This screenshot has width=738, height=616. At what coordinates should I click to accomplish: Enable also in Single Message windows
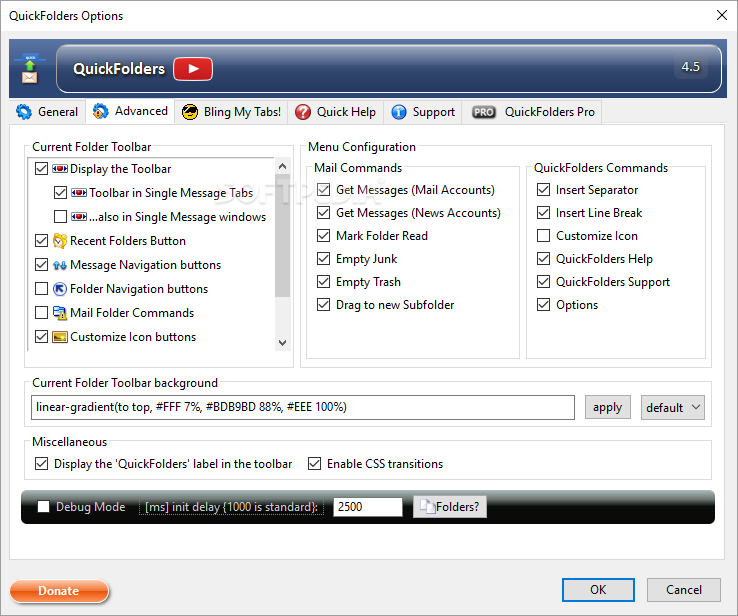pos(60,216)
